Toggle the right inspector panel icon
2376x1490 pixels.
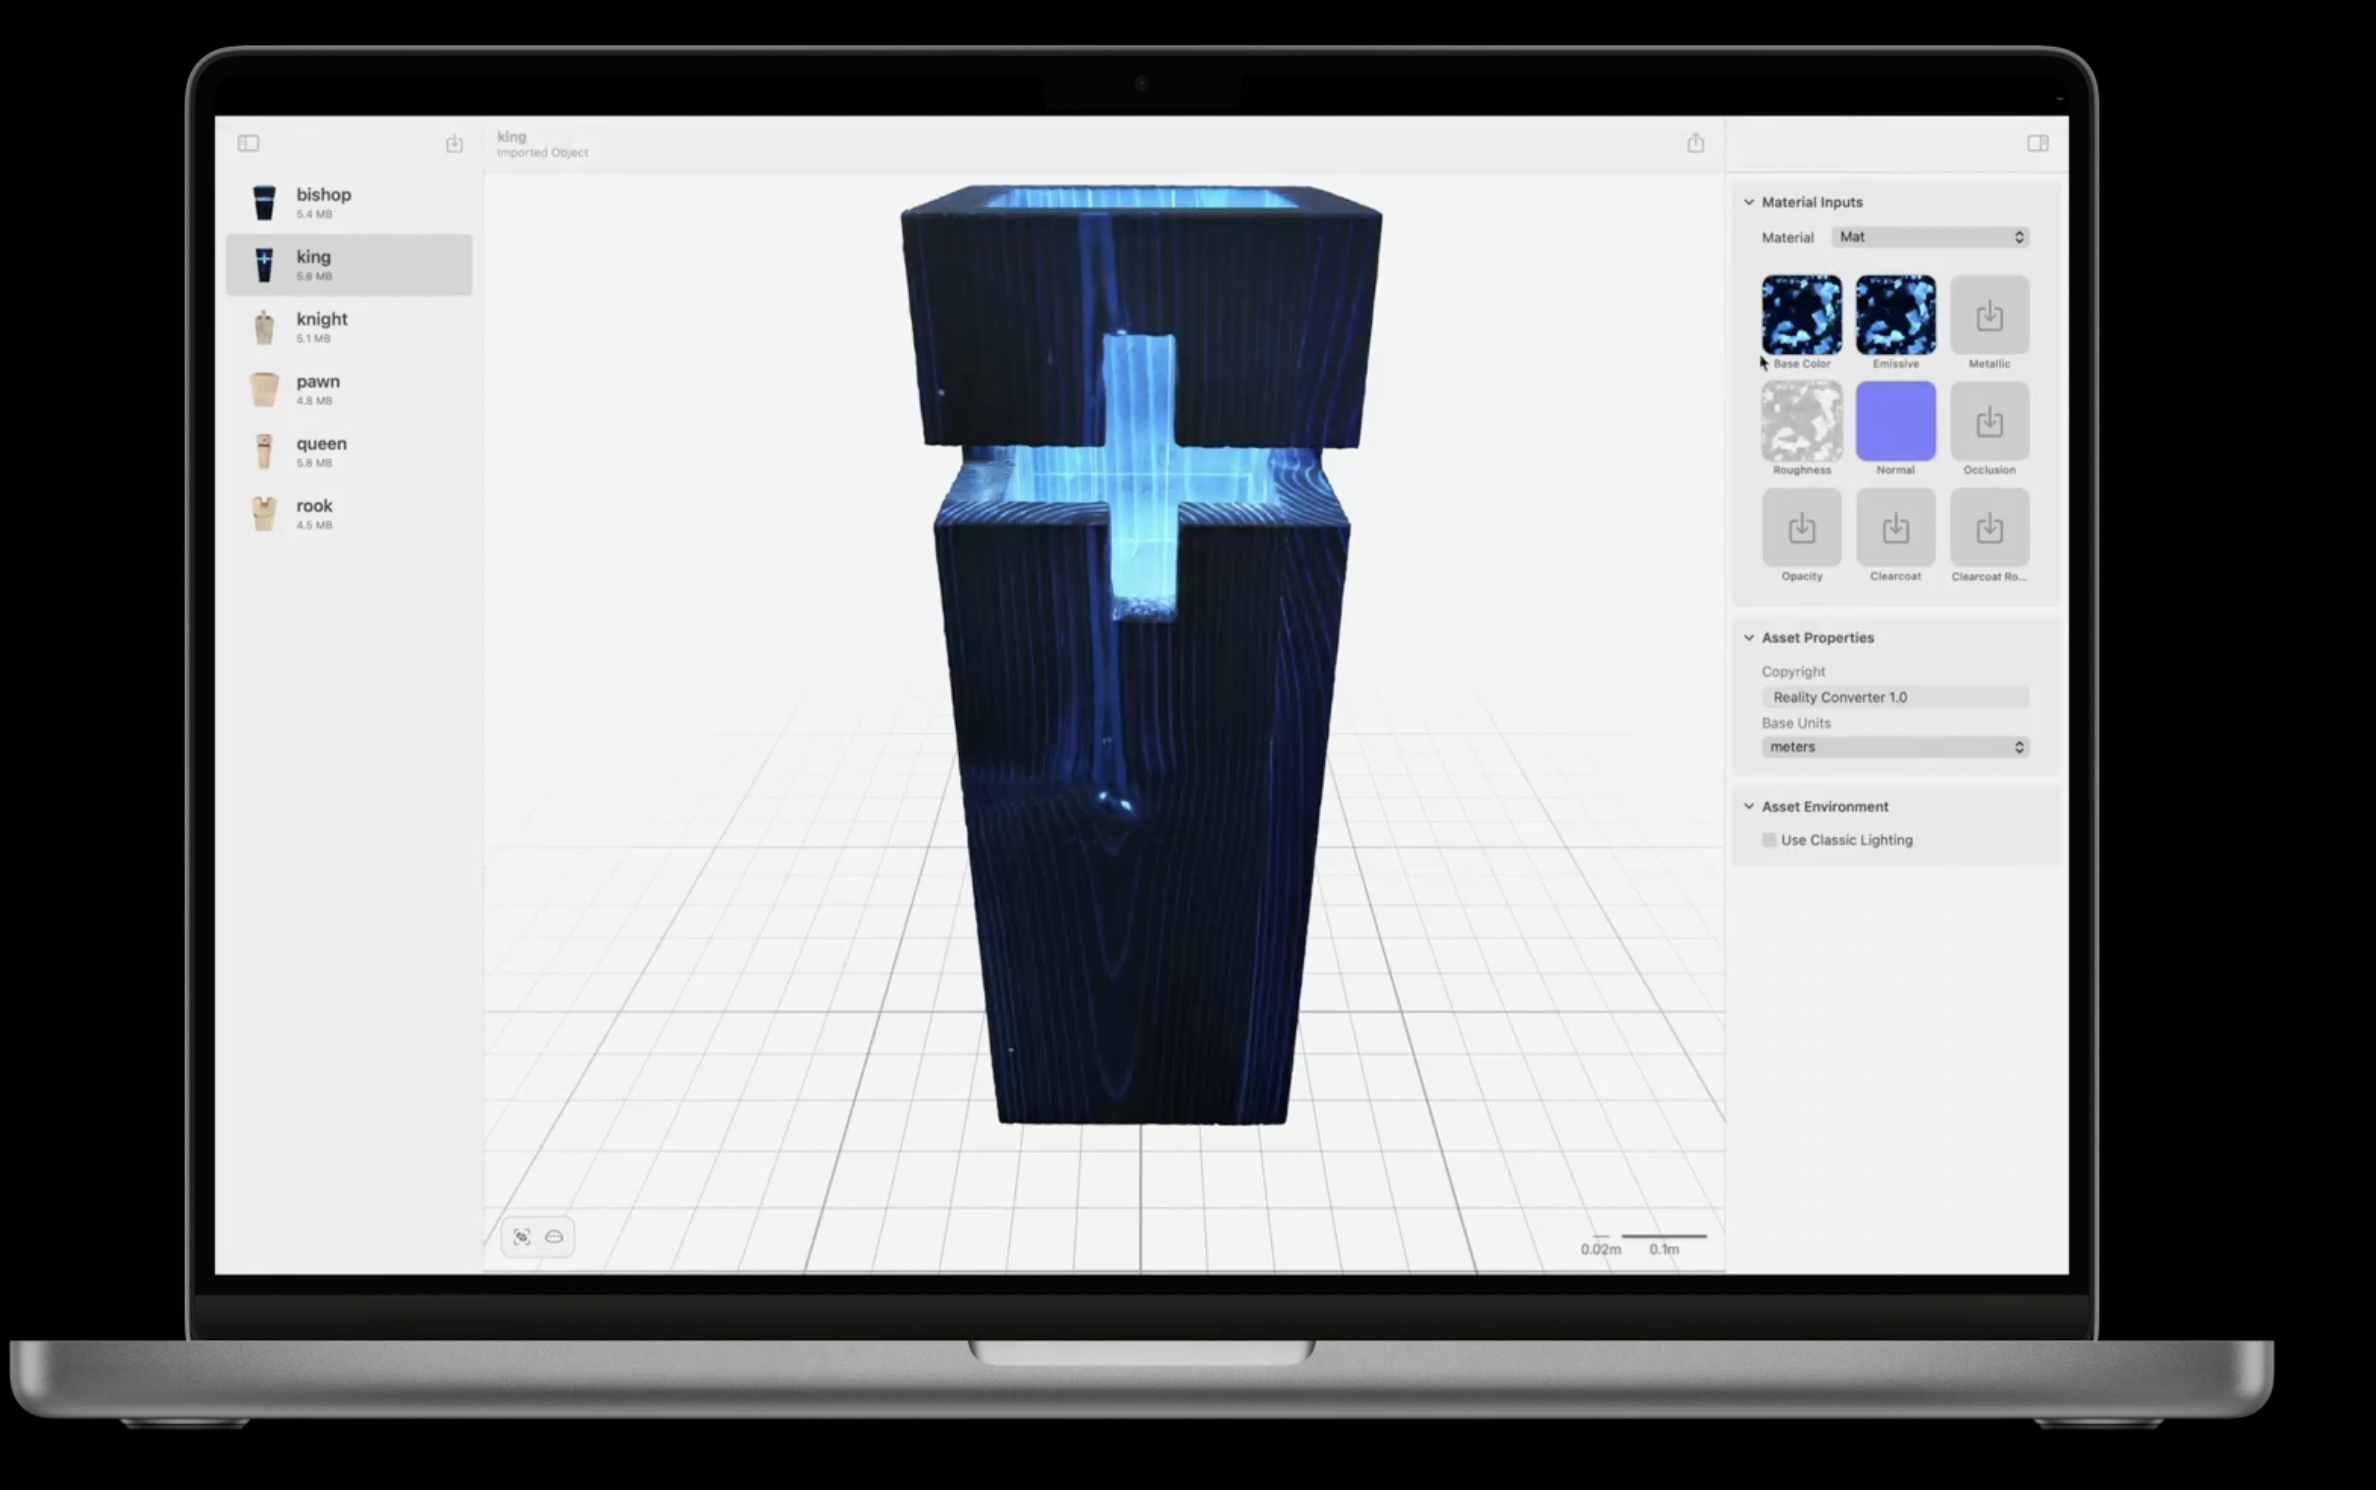[x=2037, y=144]
